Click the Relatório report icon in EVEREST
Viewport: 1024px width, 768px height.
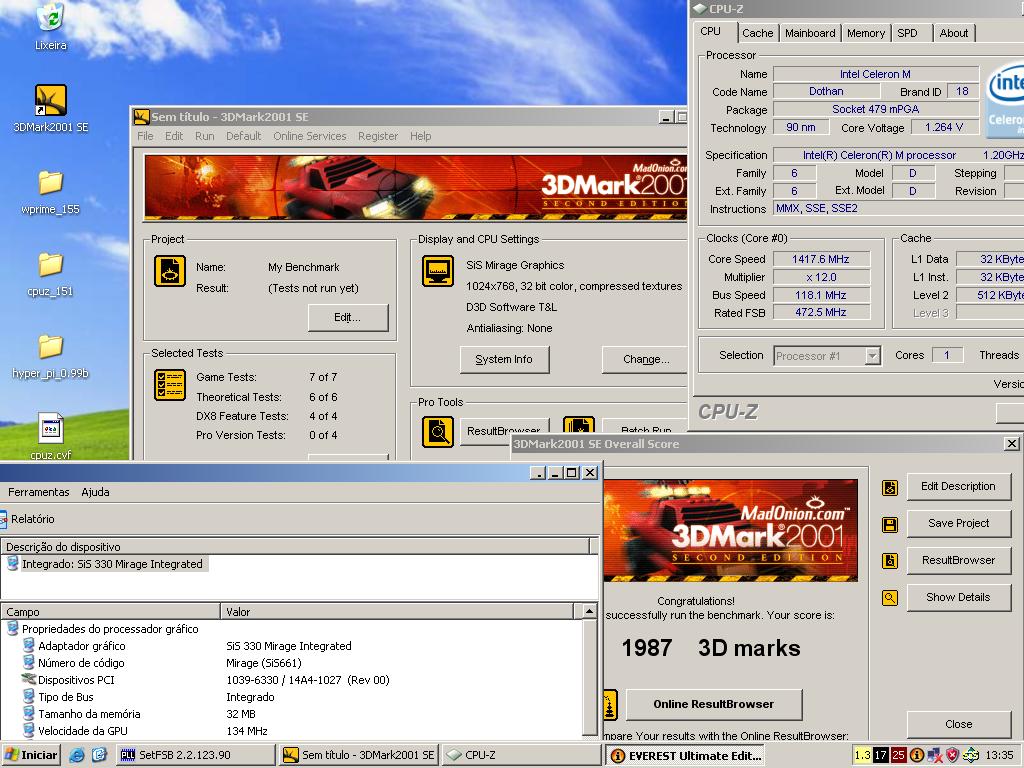(3, 519)
